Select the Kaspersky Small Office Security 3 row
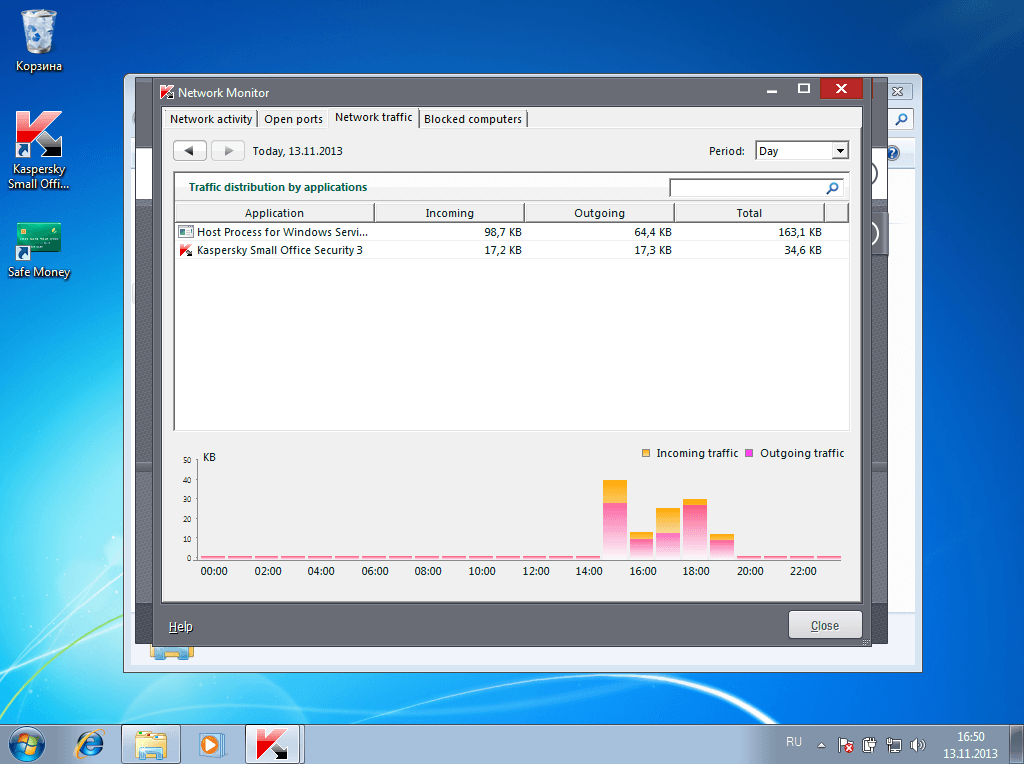This screenshot has width=1024, height=764. [512, 250]
